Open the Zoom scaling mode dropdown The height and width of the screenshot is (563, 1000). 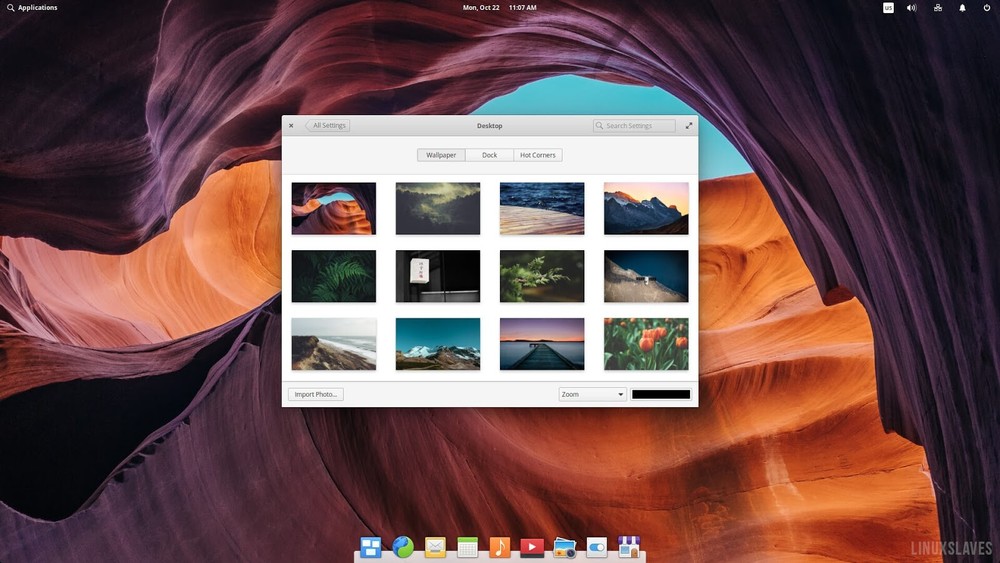[x=592, y=394]
